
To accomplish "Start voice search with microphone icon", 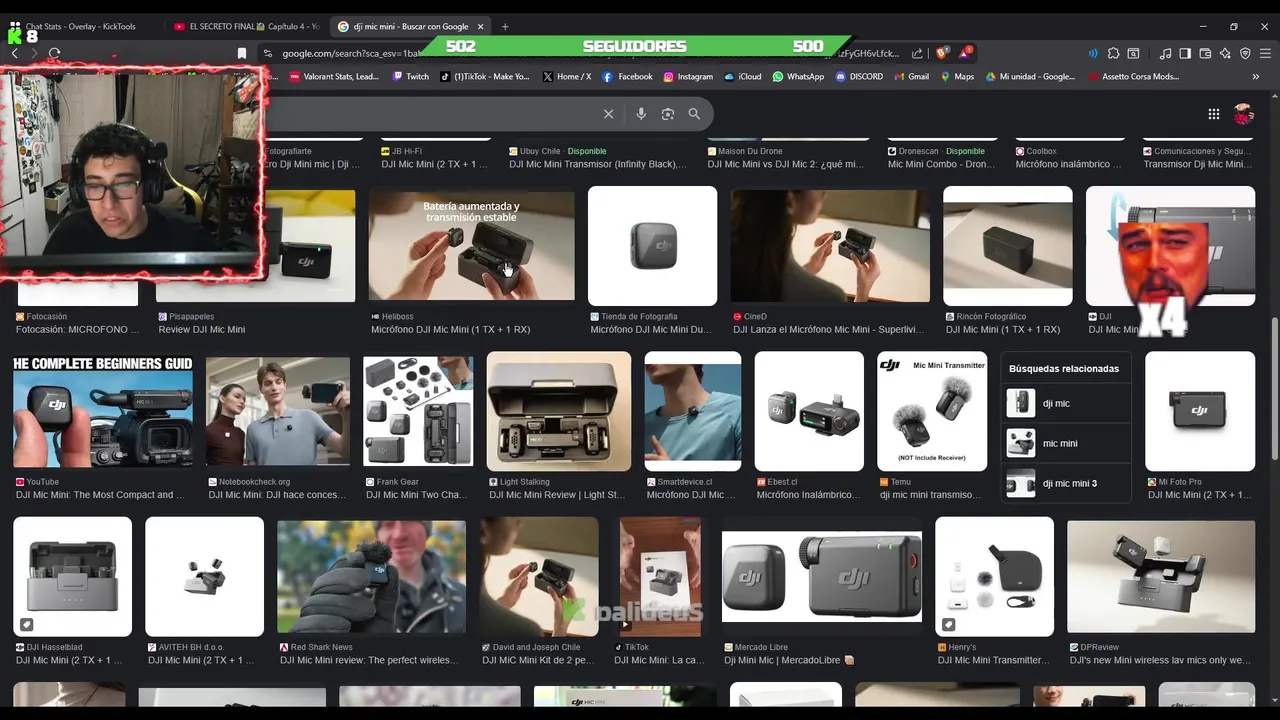I will [x=641, y=114].
